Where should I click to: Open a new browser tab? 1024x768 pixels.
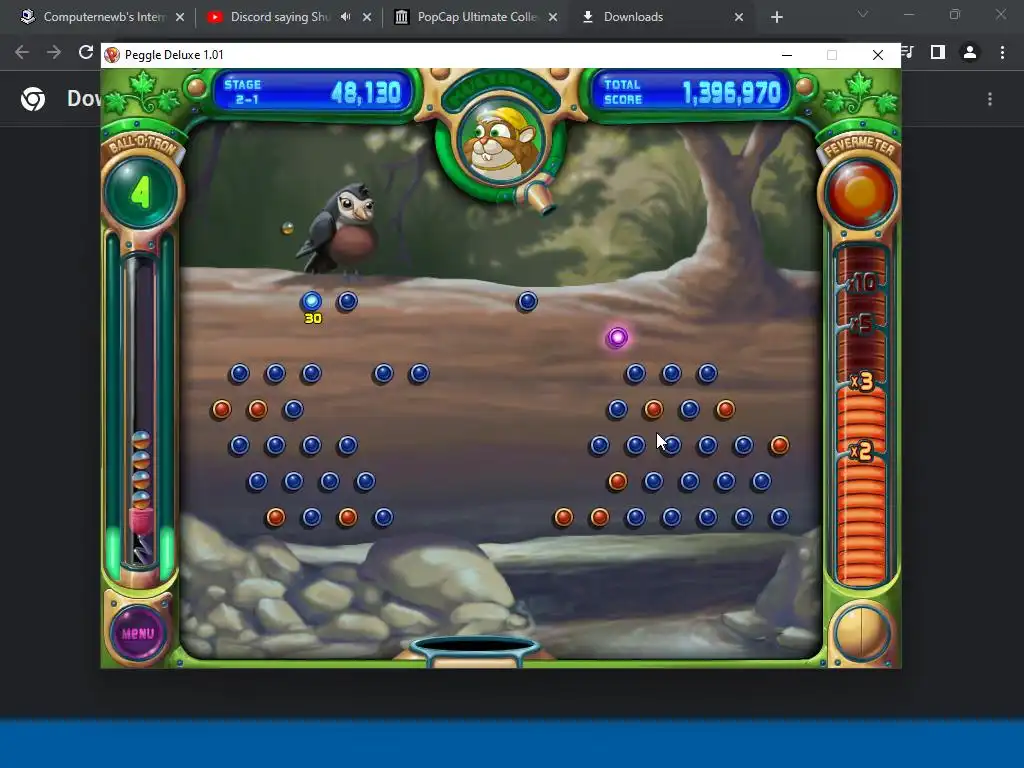point(776,18)
